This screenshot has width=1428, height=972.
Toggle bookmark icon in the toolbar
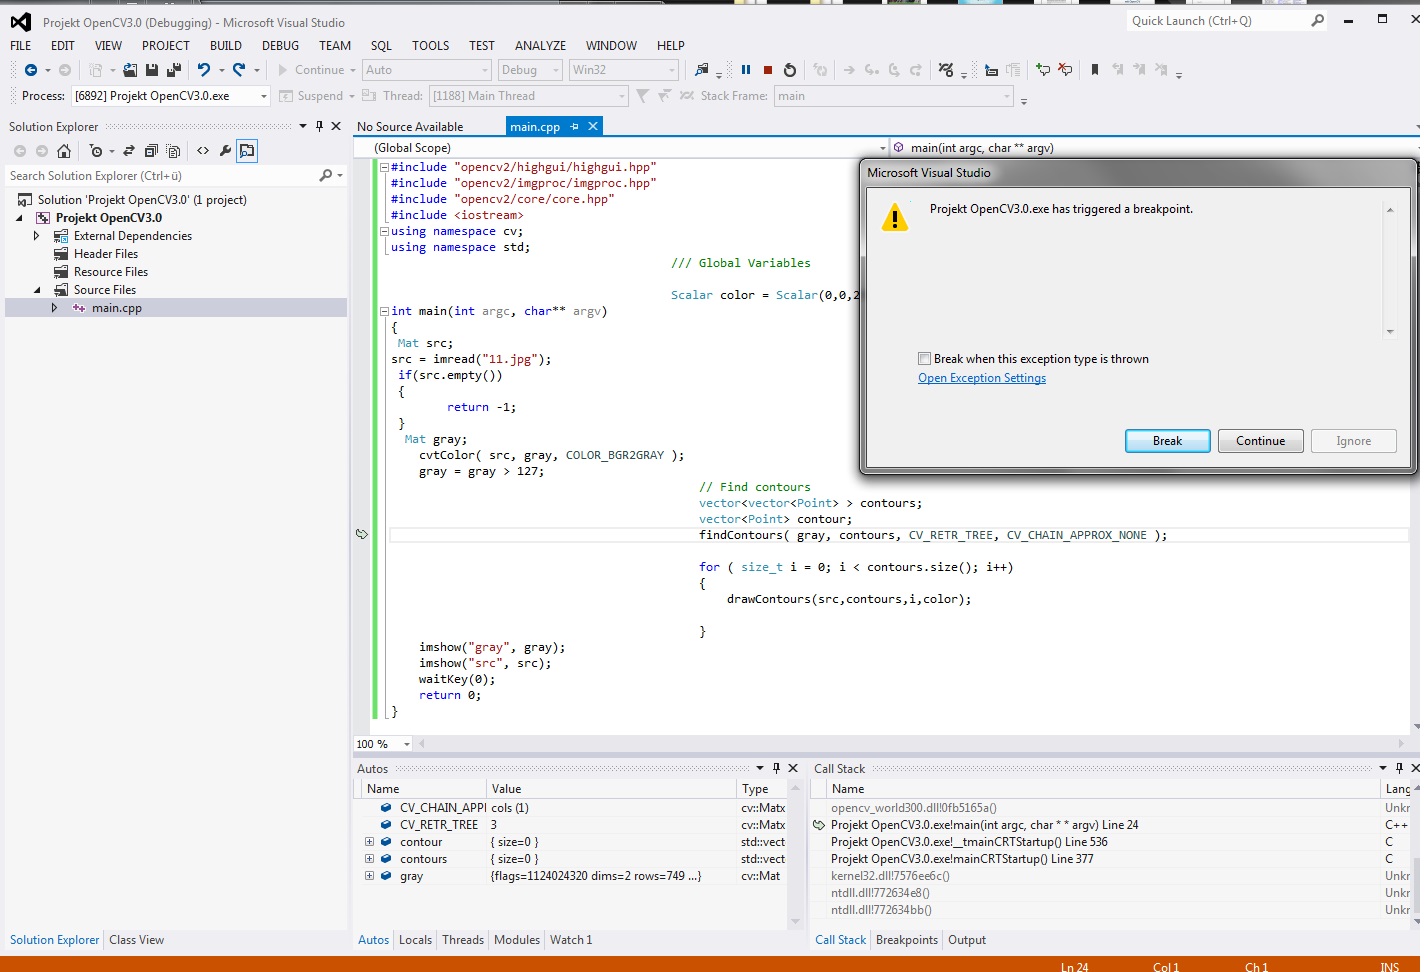(1095, 70)
